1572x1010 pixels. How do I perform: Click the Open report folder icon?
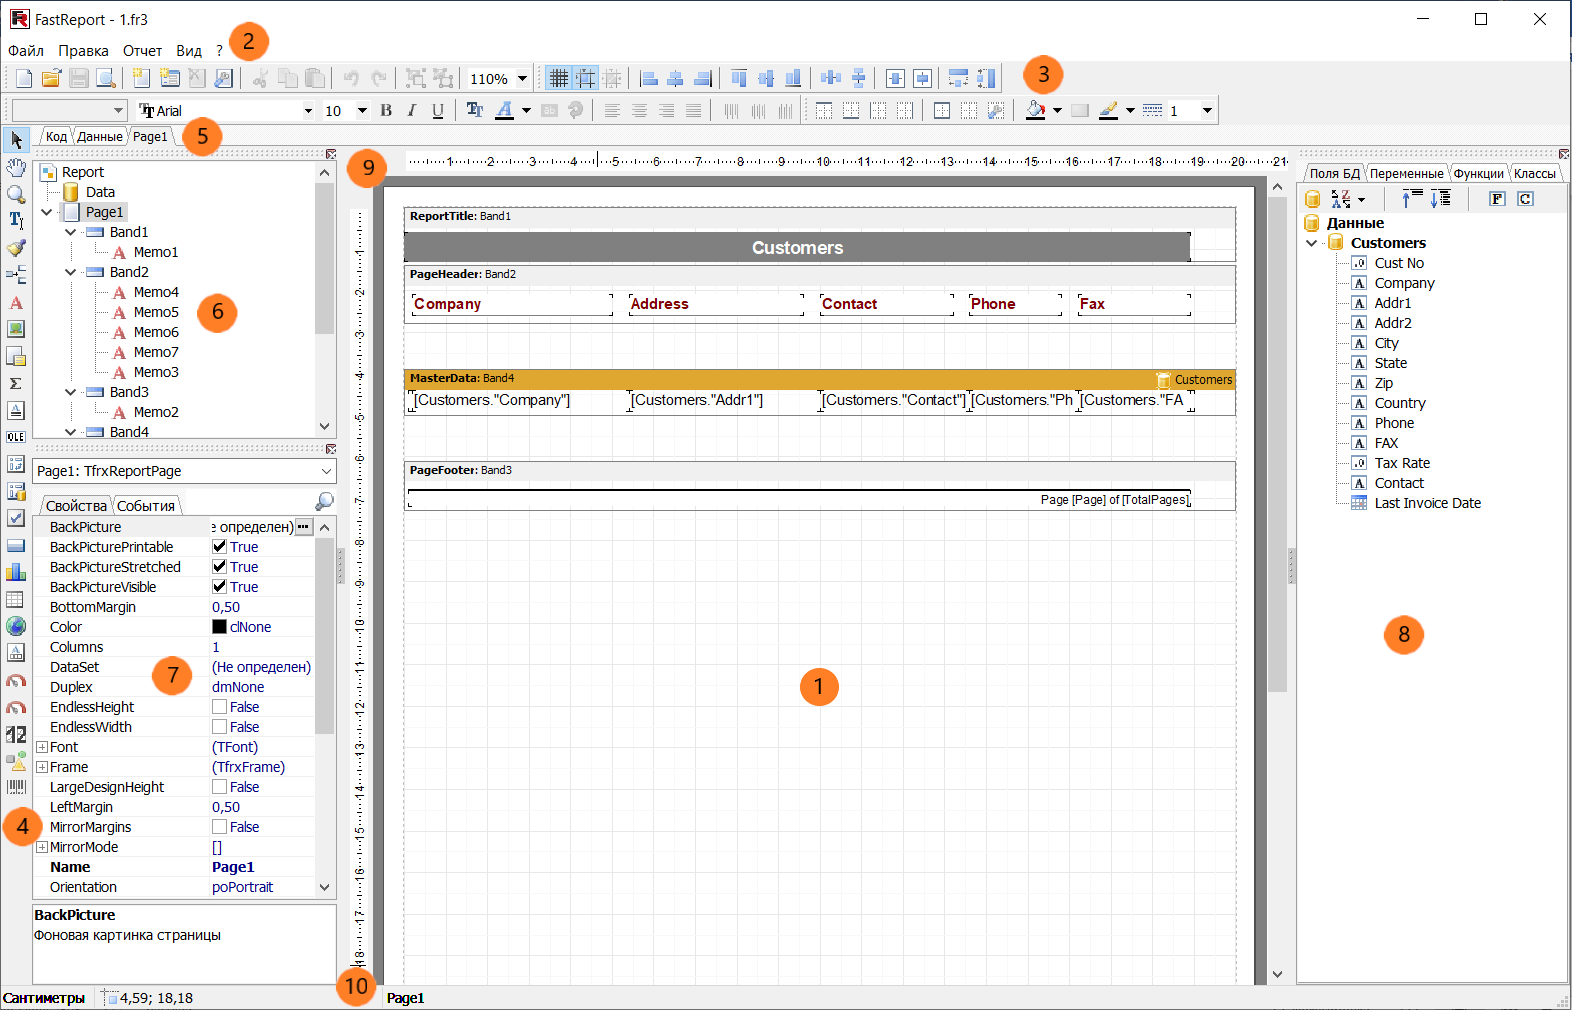pos(51,79)
